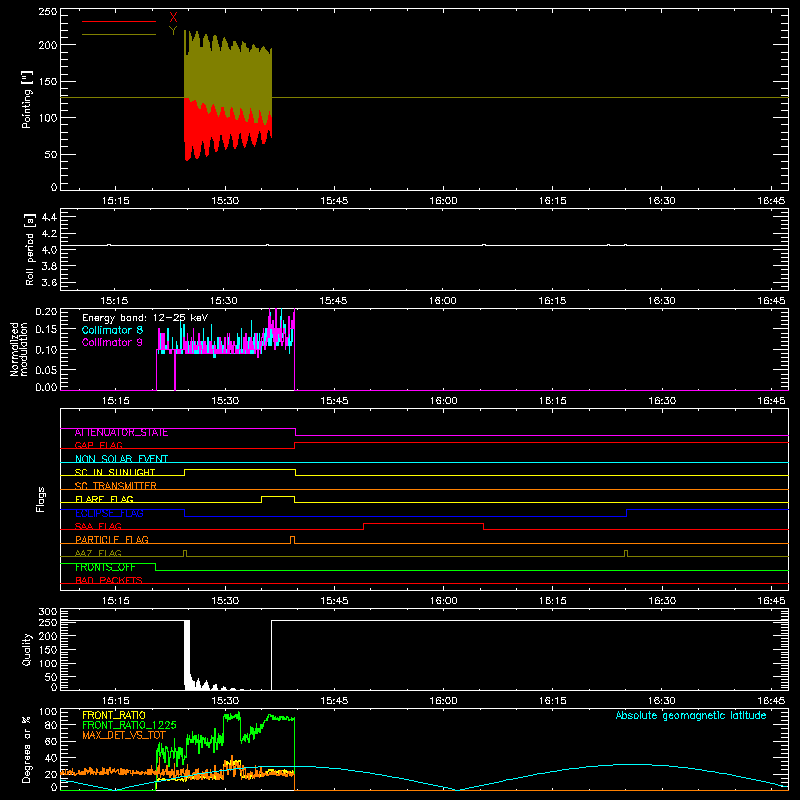Viewport: 800px width, 800px height.
Task: Select the 'Normalized modulation' axis title
Action: click(x=19, y=349)
